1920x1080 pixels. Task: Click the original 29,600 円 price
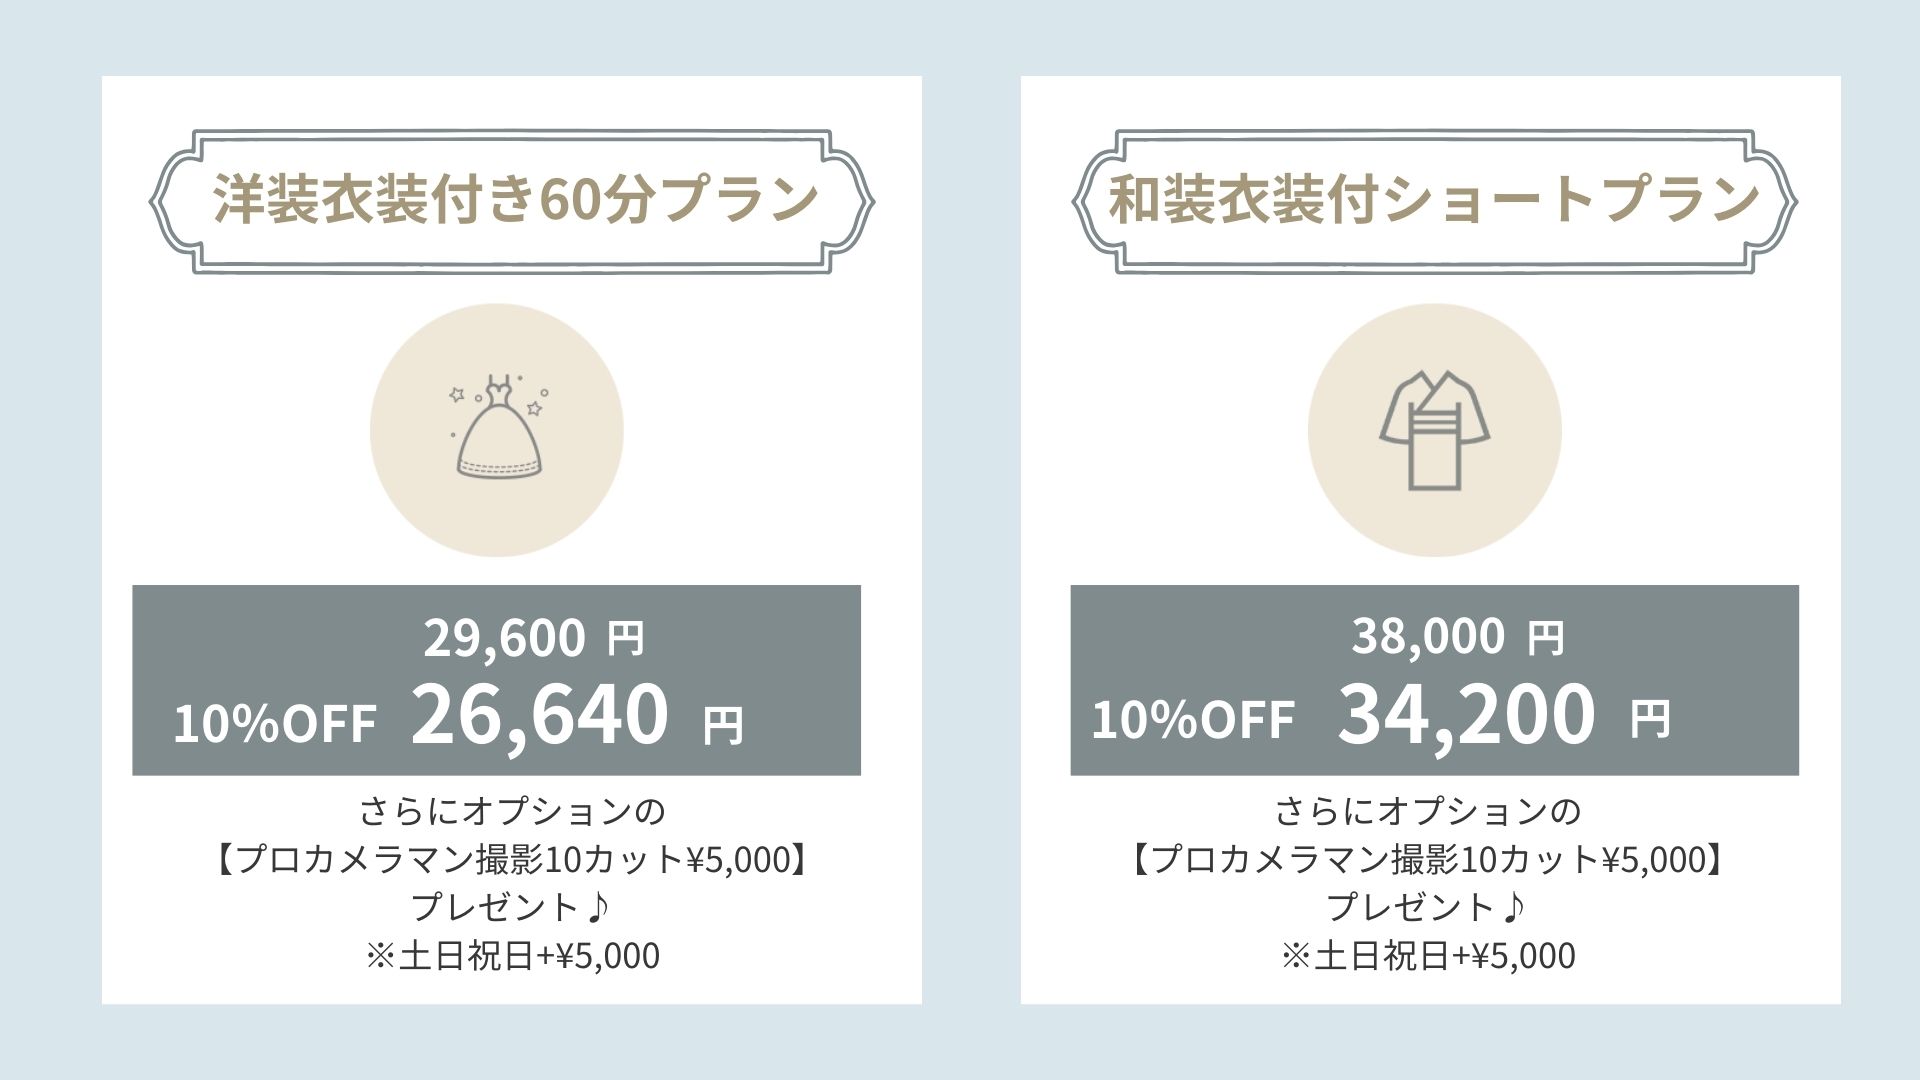pos(534,637)
